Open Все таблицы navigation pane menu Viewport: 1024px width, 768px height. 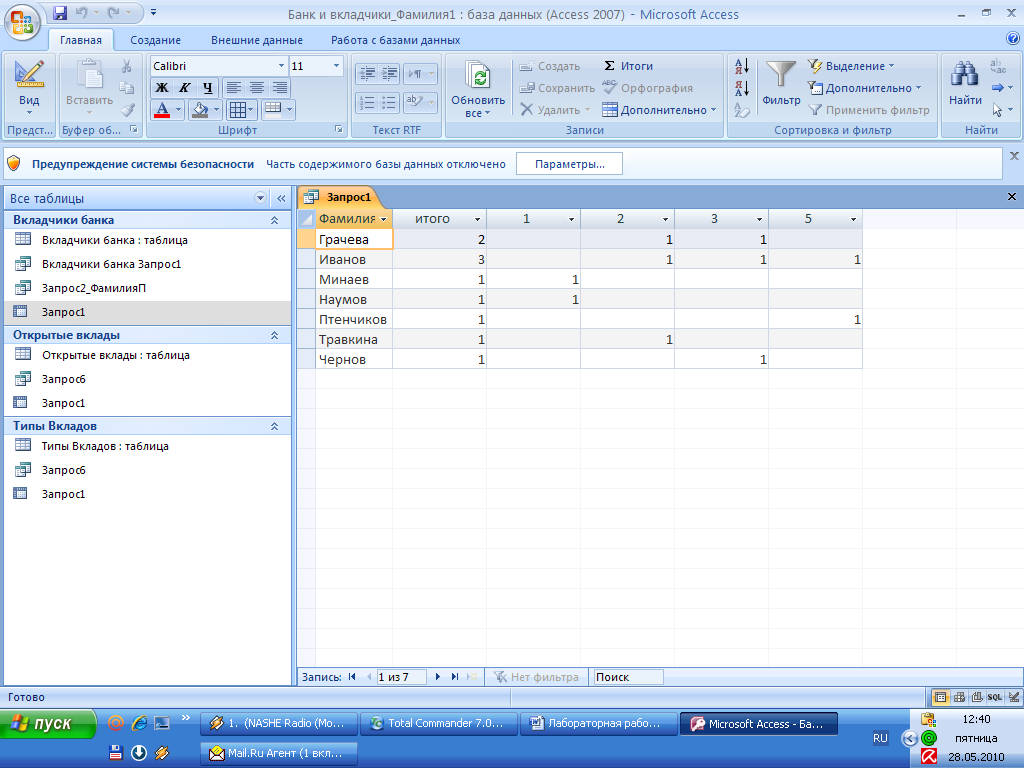(x=261, y=198)
